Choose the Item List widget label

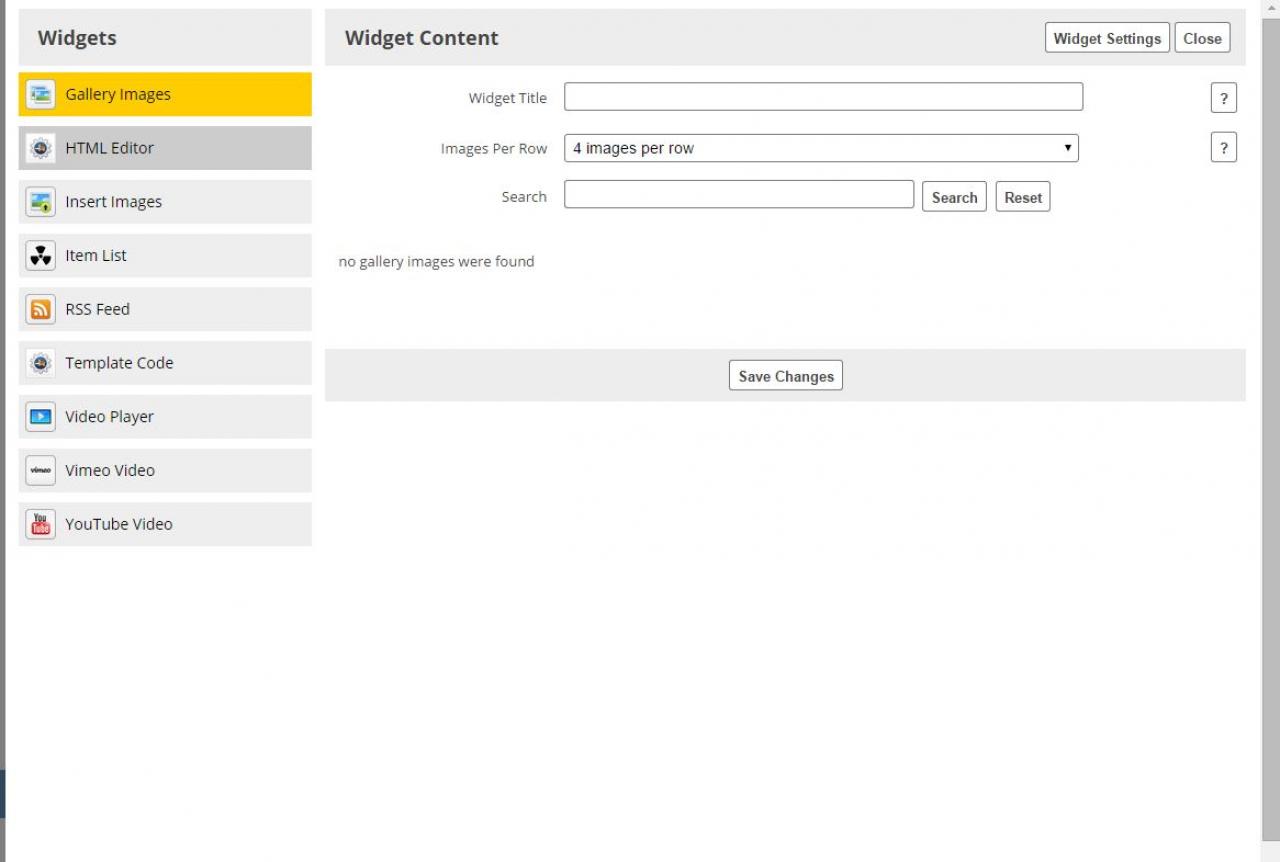point(96,256)
